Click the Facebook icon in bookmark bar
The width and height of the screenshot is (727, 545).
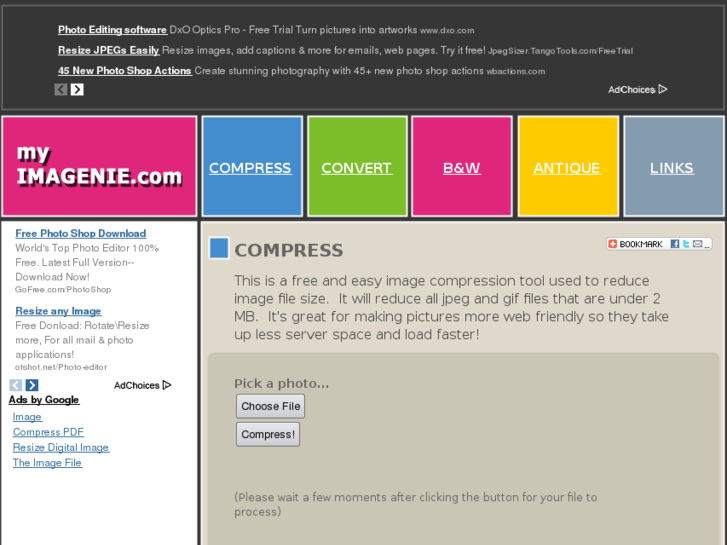click(675, 244)
